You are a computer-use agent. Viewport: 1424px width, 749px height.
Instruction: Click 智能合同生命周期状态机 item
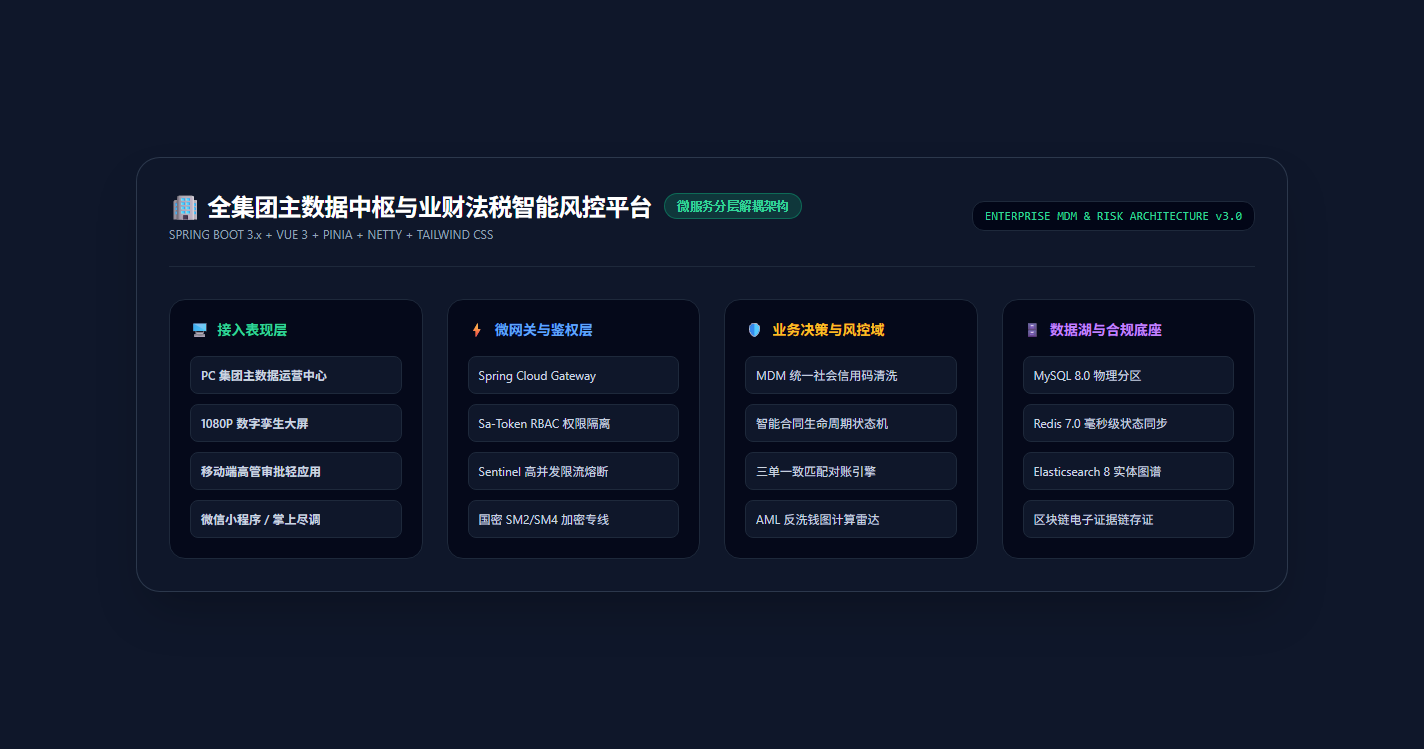pos(851,423)
